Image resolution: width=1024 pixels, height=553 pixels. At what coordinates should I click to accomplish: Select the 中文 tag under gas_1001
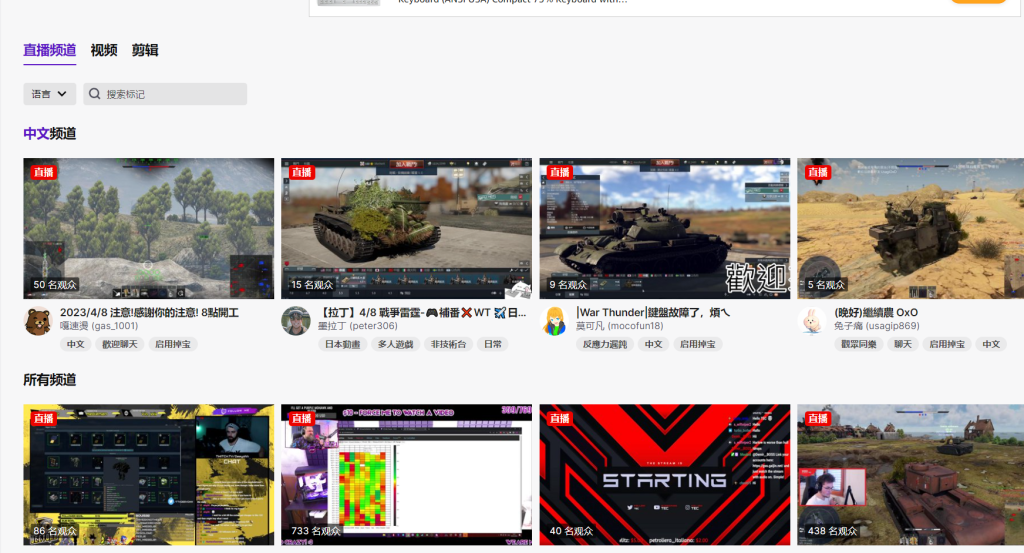coord(76,344)
